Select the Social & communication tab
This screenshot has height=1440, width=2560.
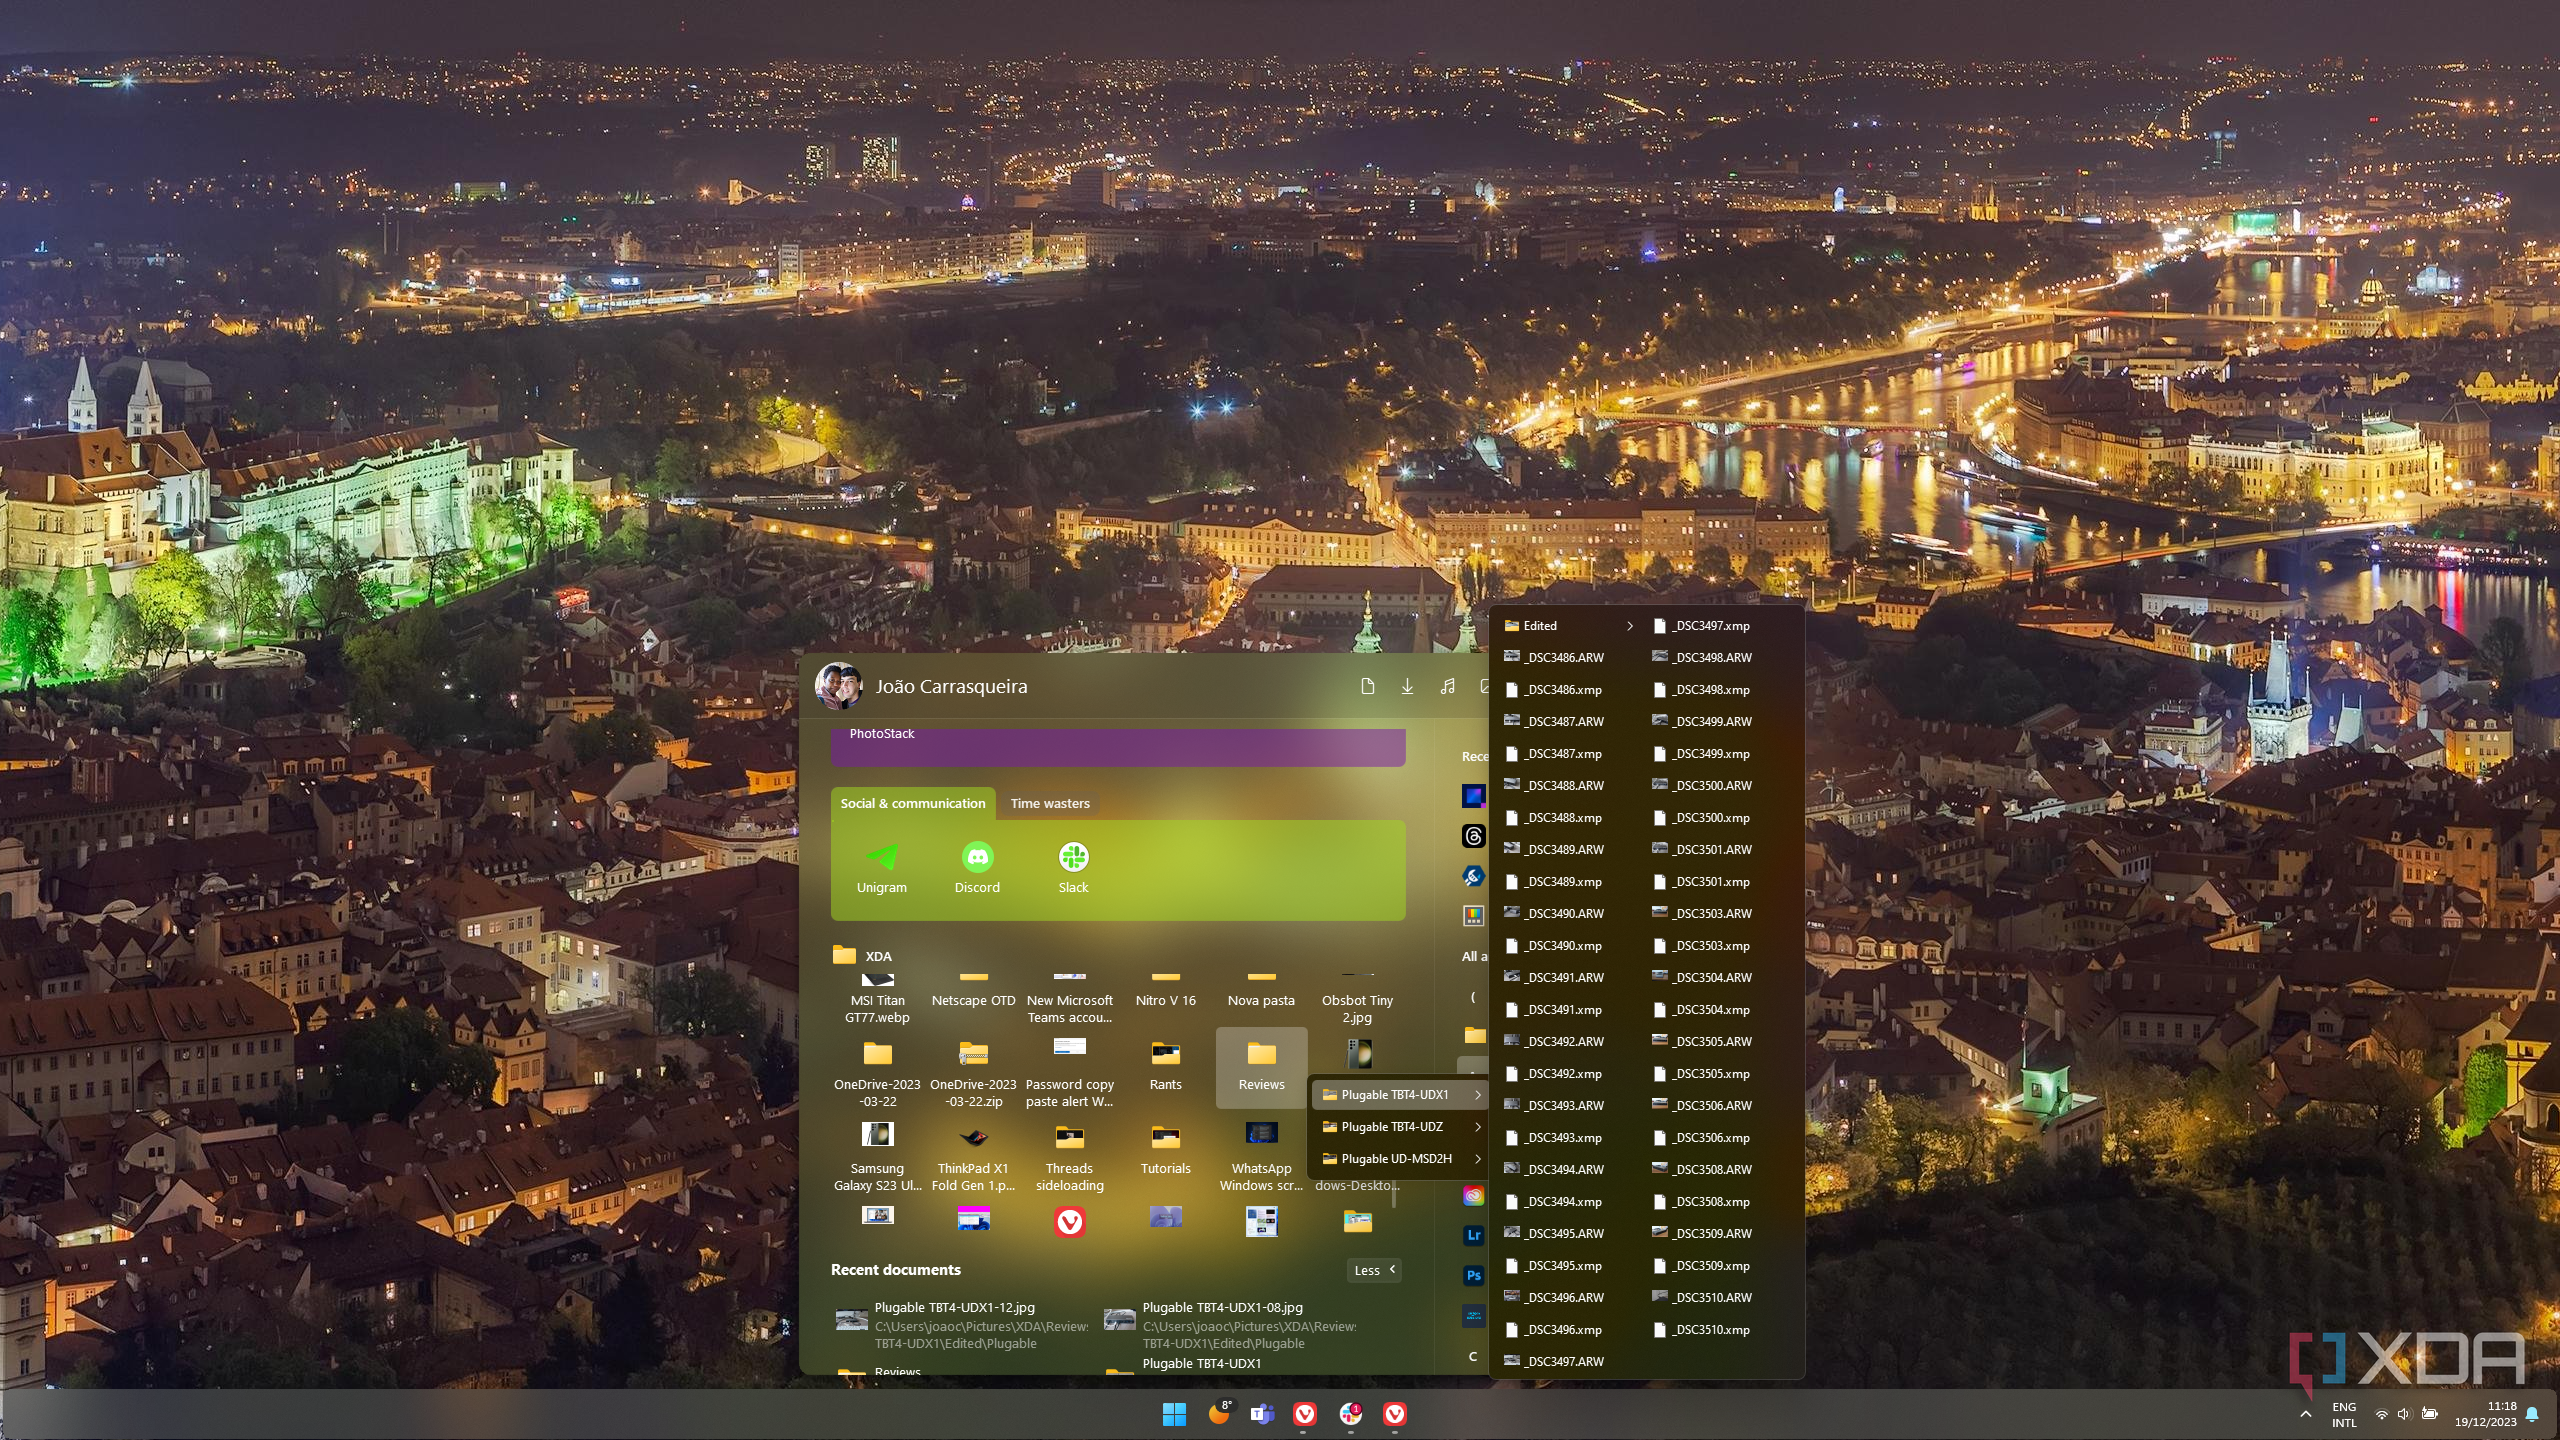[913, 803]
